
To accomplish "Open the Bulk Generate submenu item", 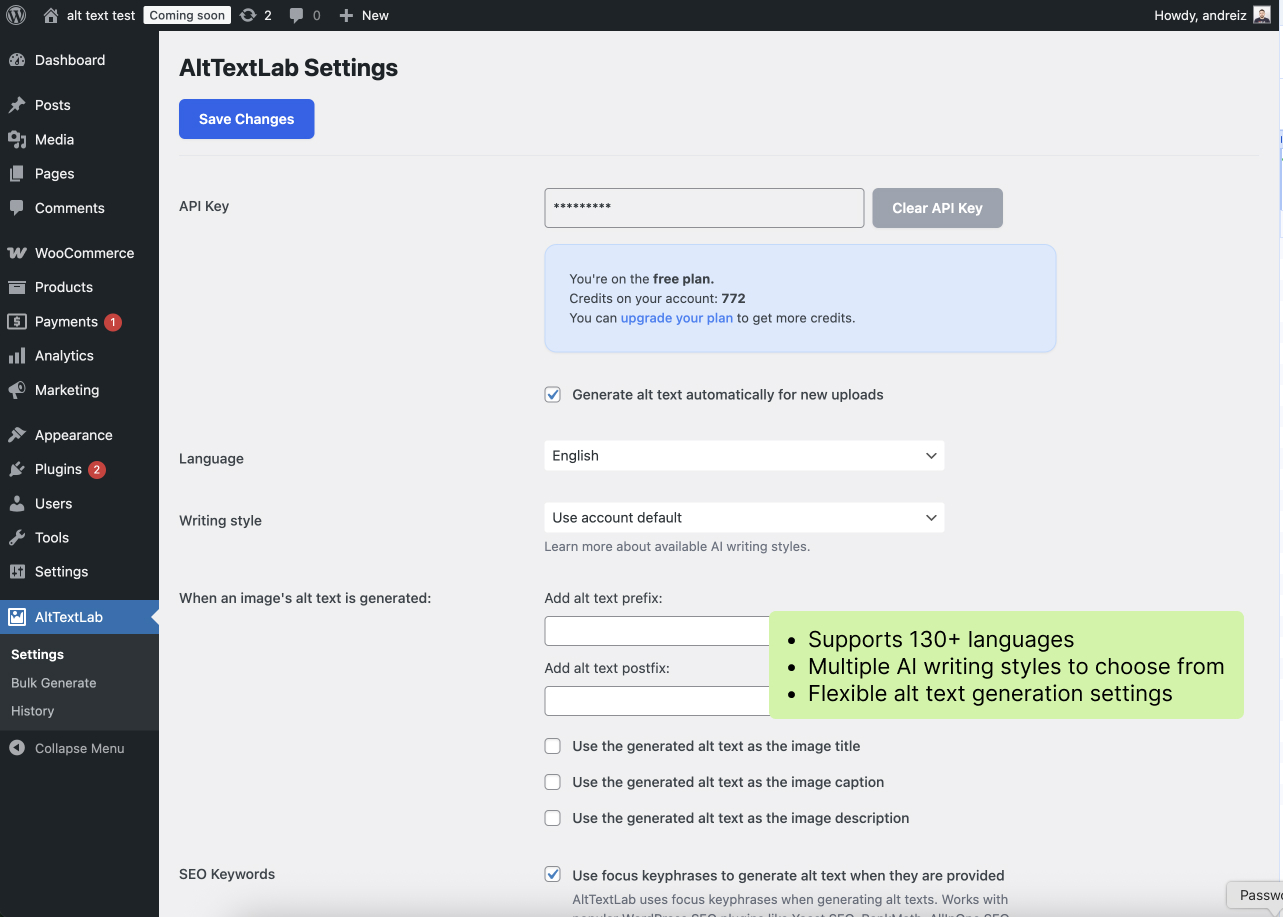I will click(54, 683).
